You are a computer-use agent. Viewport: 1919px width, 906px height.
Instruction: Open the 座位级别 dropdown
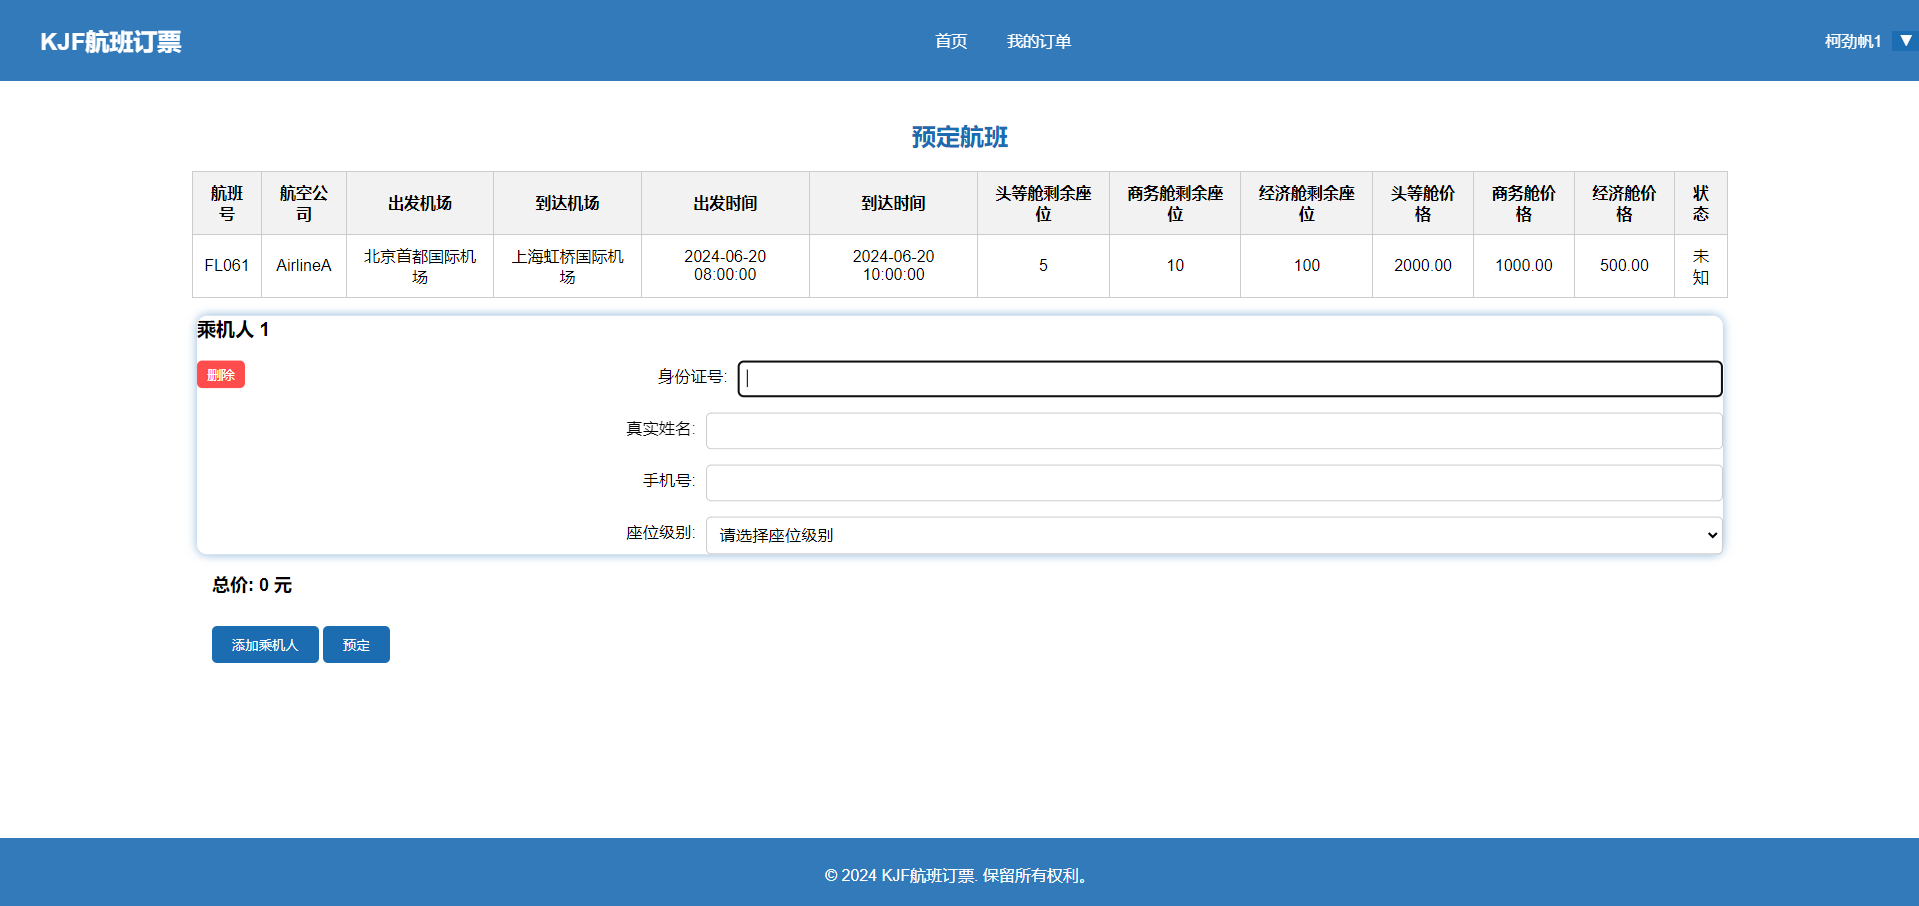[1213, 535]
